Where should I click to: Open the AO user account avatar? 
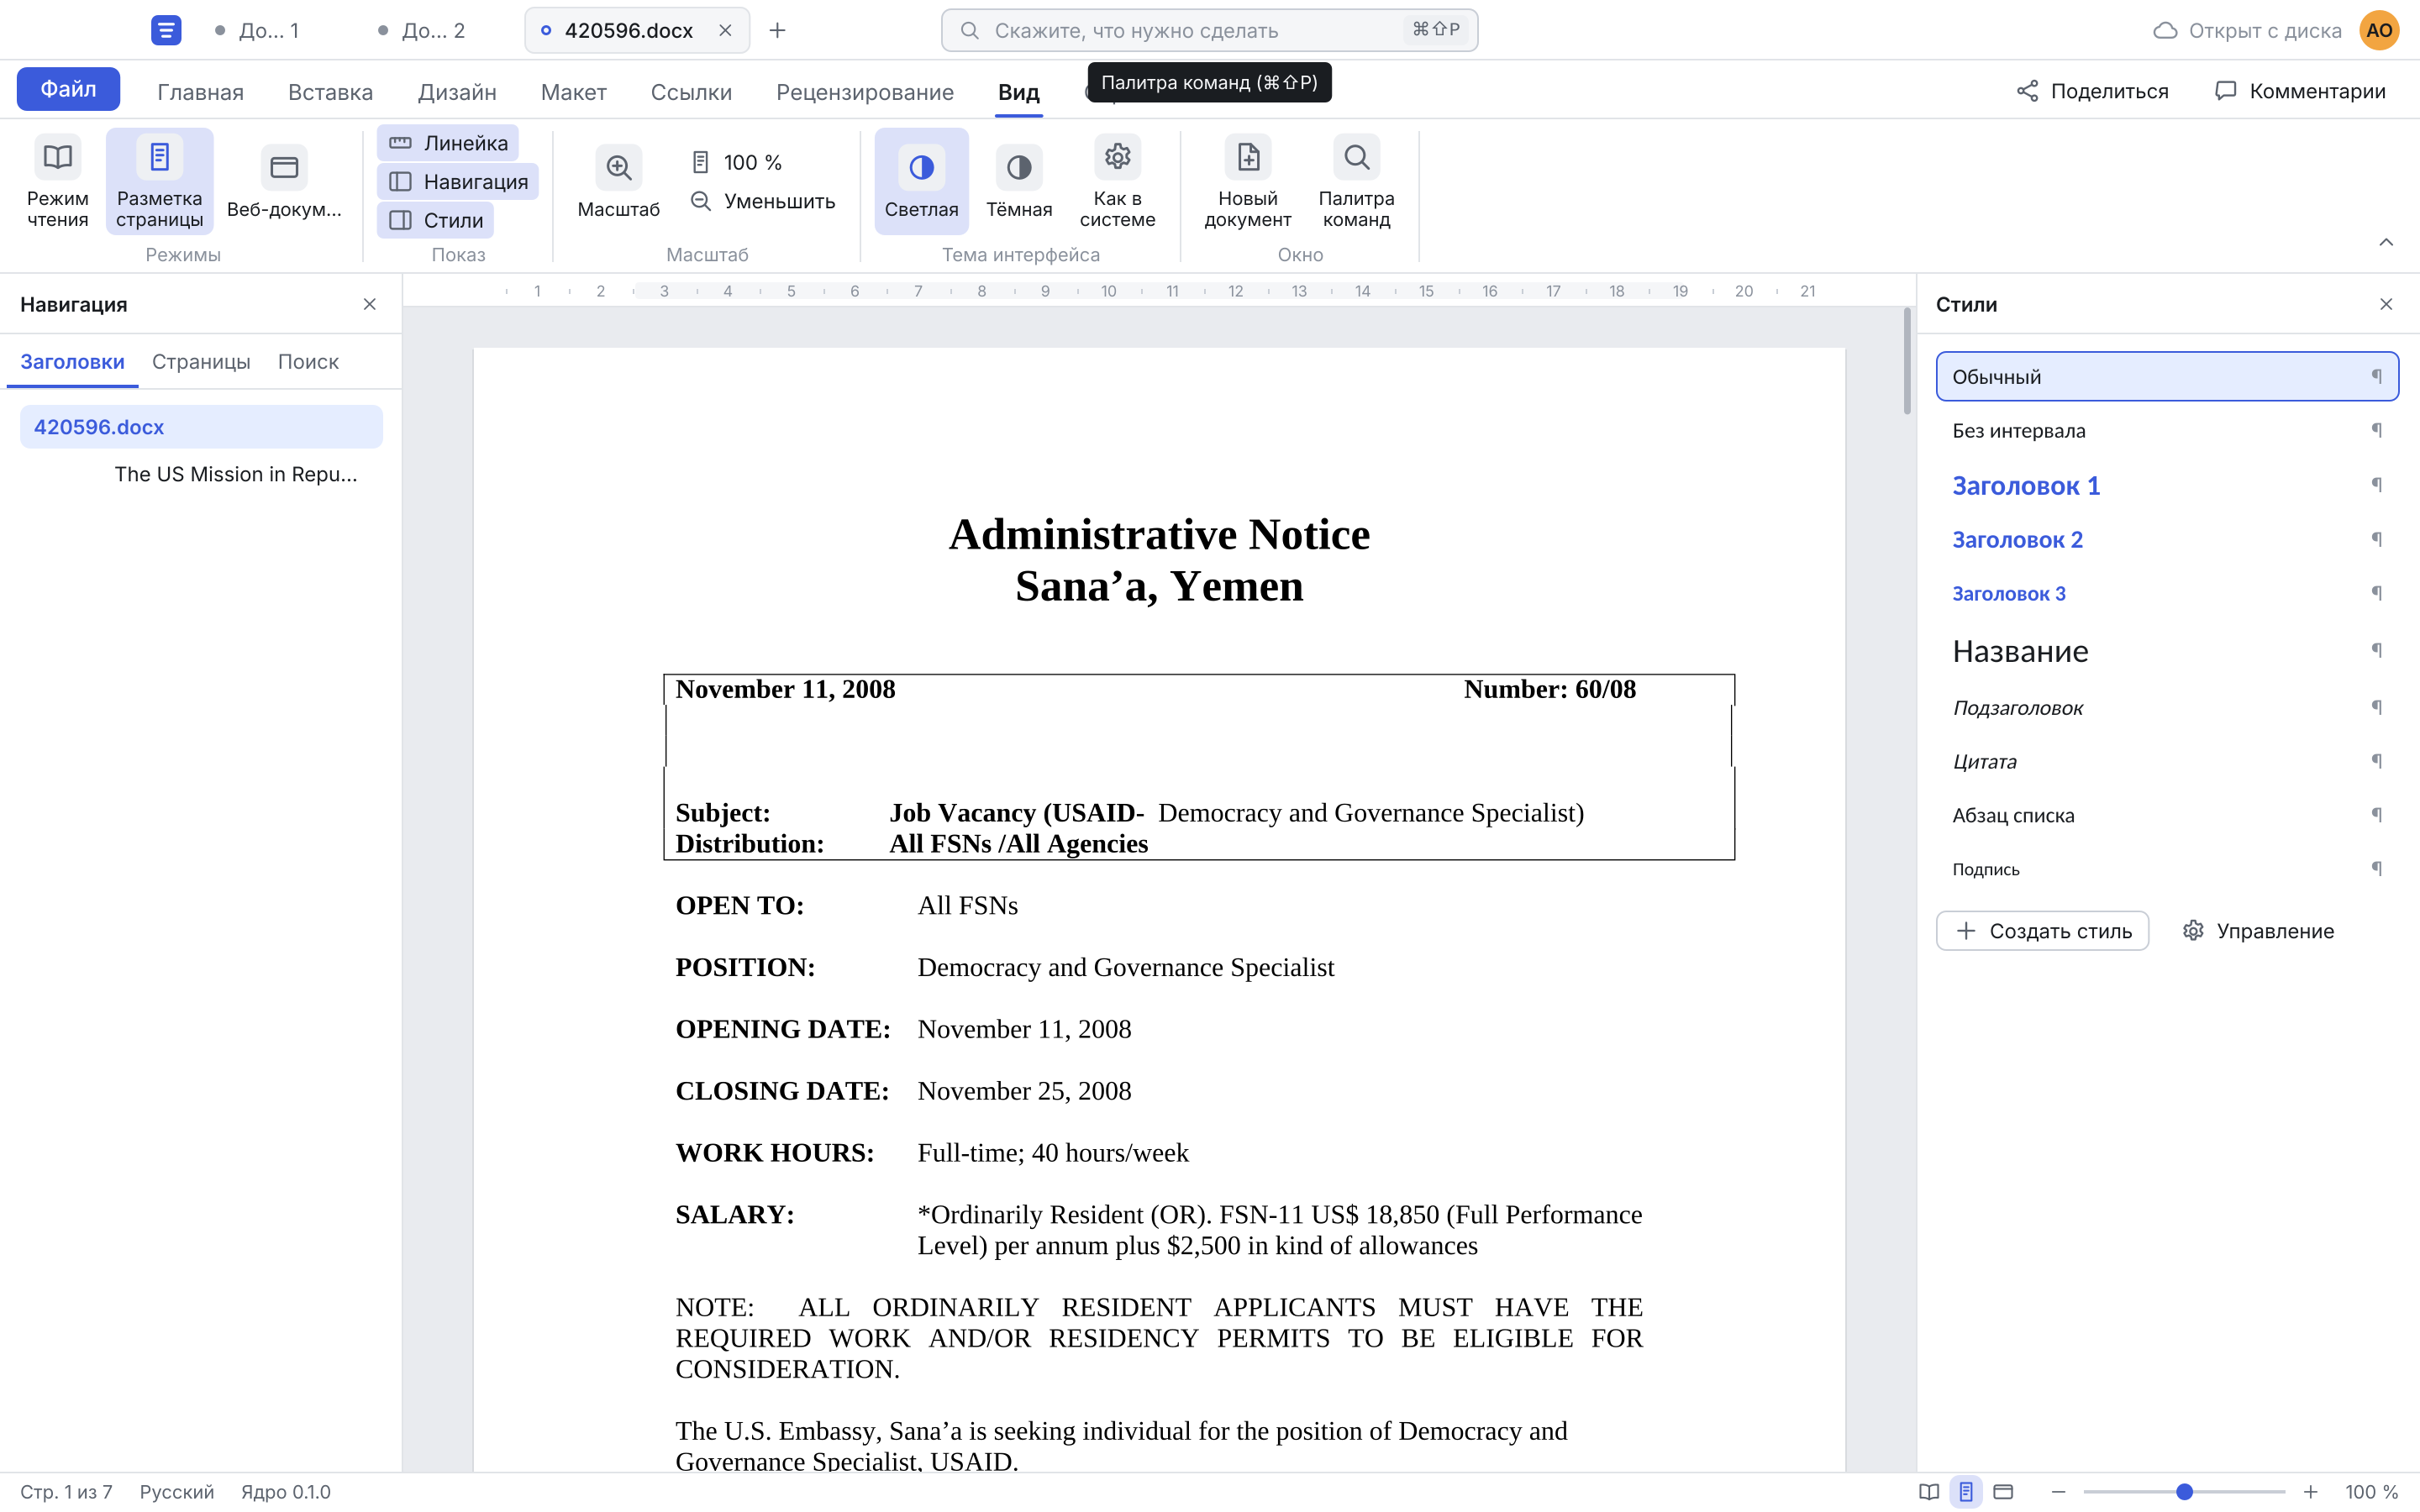pyautogui.click(x=2379, y=30)
